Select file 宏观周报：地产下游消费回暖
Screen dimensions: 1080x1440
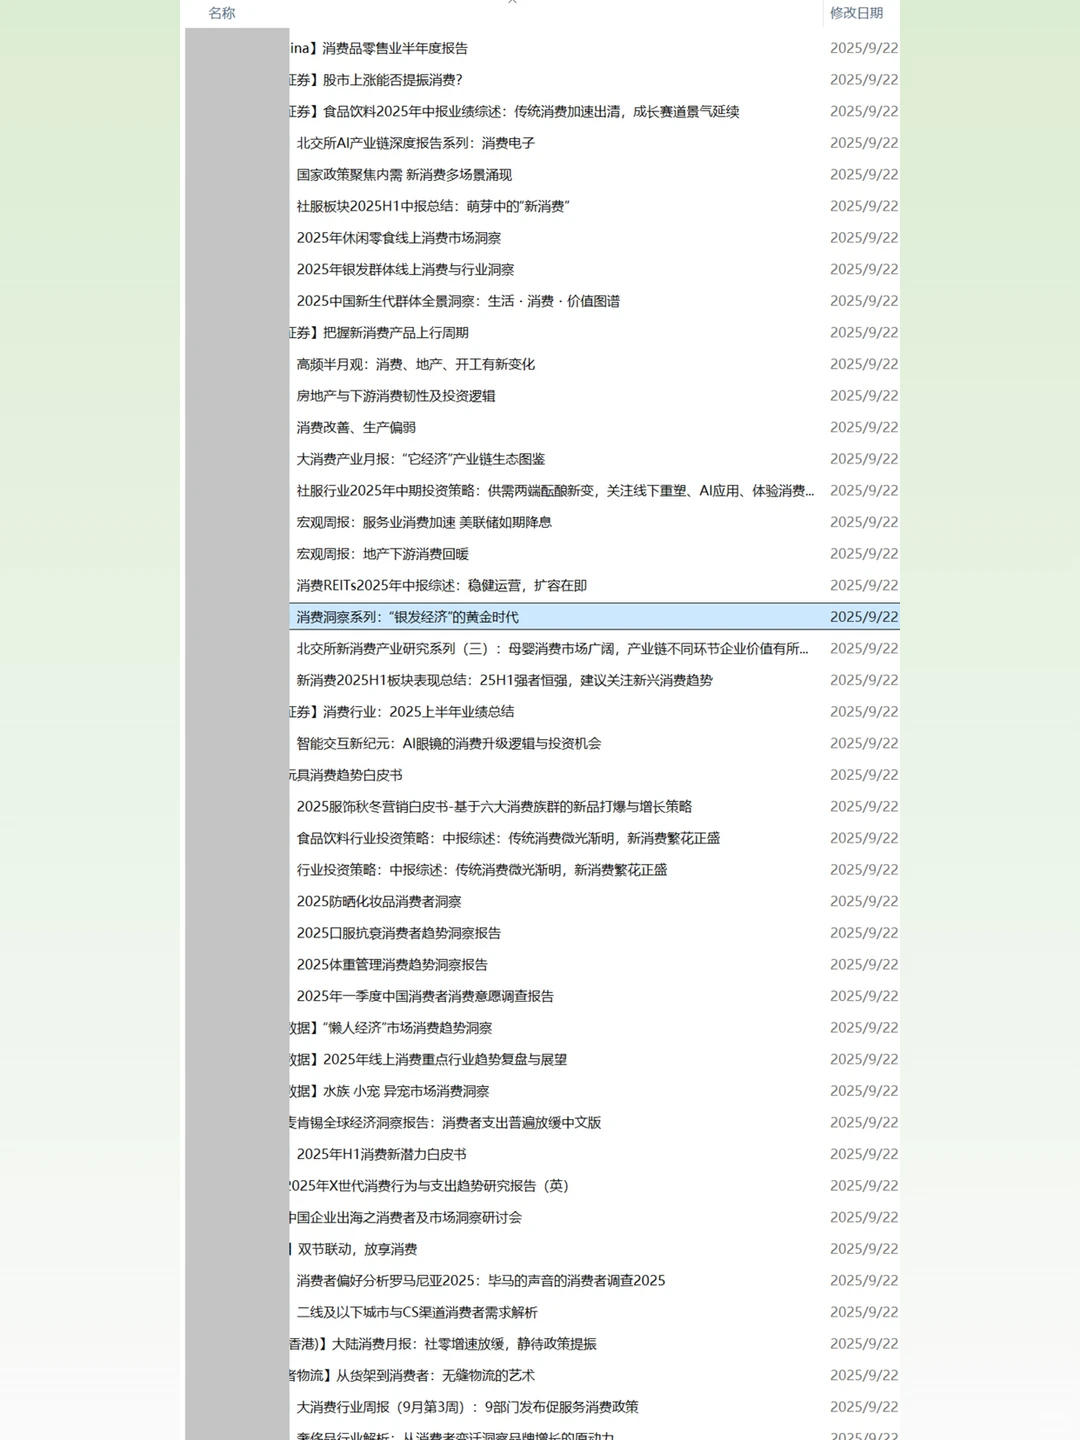pos(383,554)
